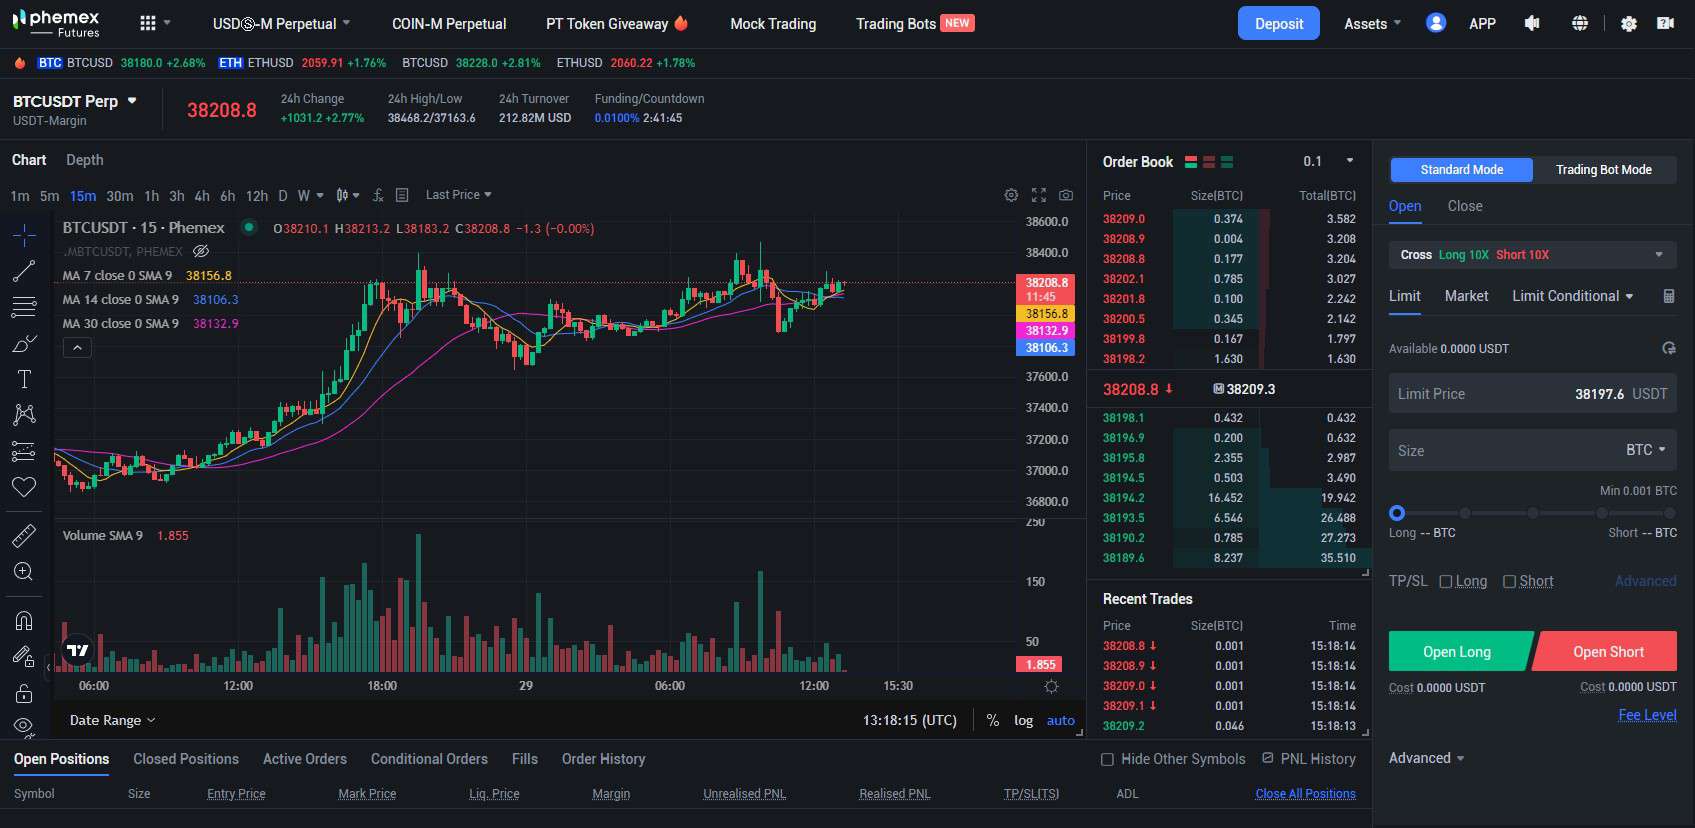The image size is (1695, 828).
Task: Open the chart patterns tool
Action: (x=24, y=415)
